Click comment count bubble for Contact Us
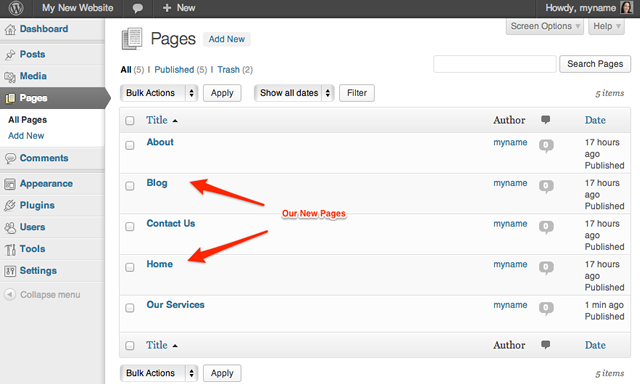The height and width of the screenshot is (384, 640). coord(546,226)
